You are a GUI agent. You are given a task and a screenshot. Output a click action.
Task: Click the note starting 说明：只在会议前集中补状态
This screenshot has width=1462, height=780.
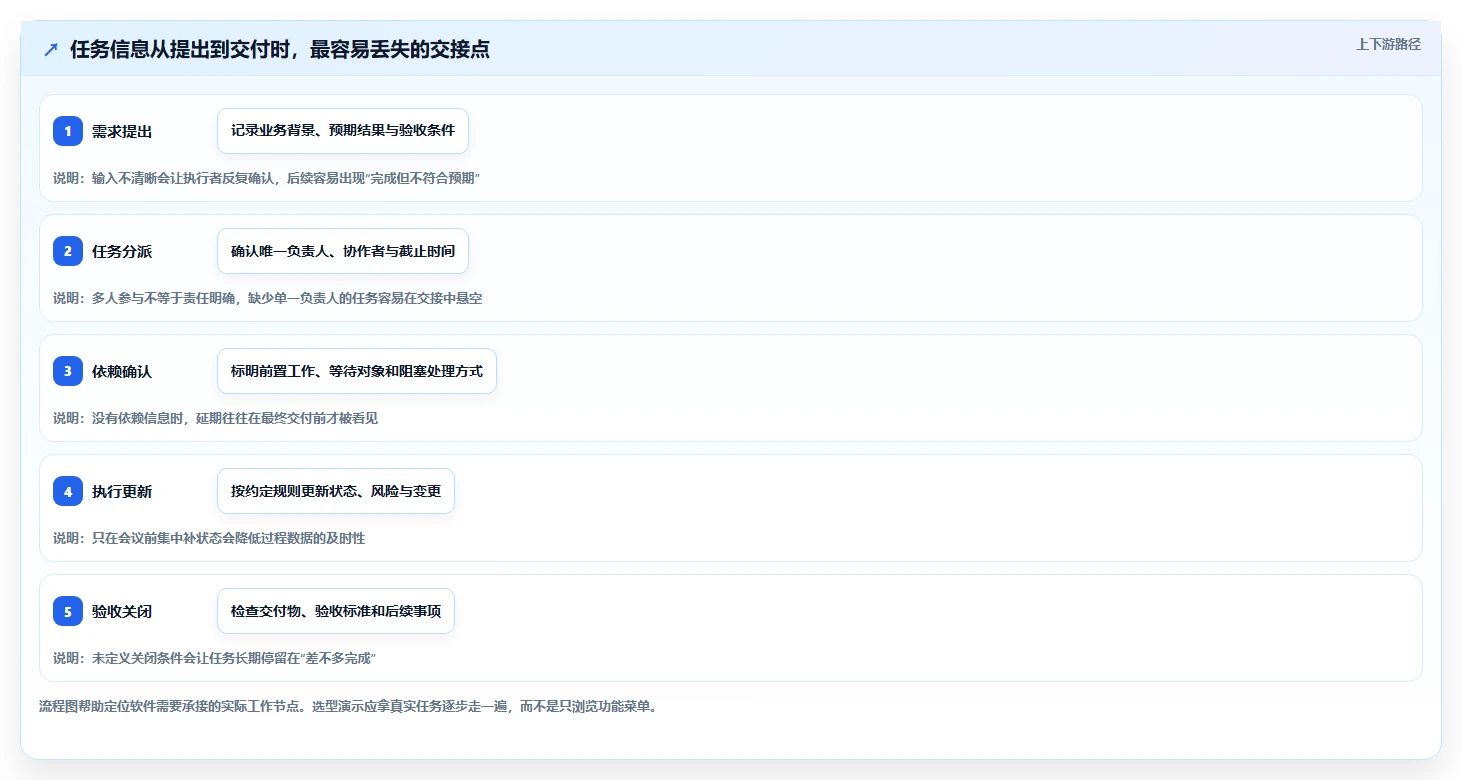(209, 538)
